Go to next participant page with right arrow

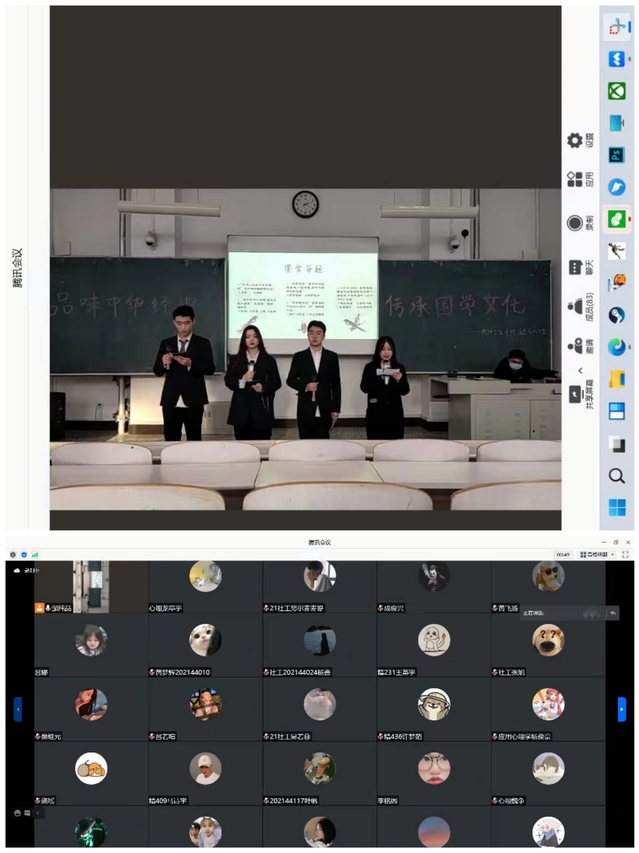622,708
